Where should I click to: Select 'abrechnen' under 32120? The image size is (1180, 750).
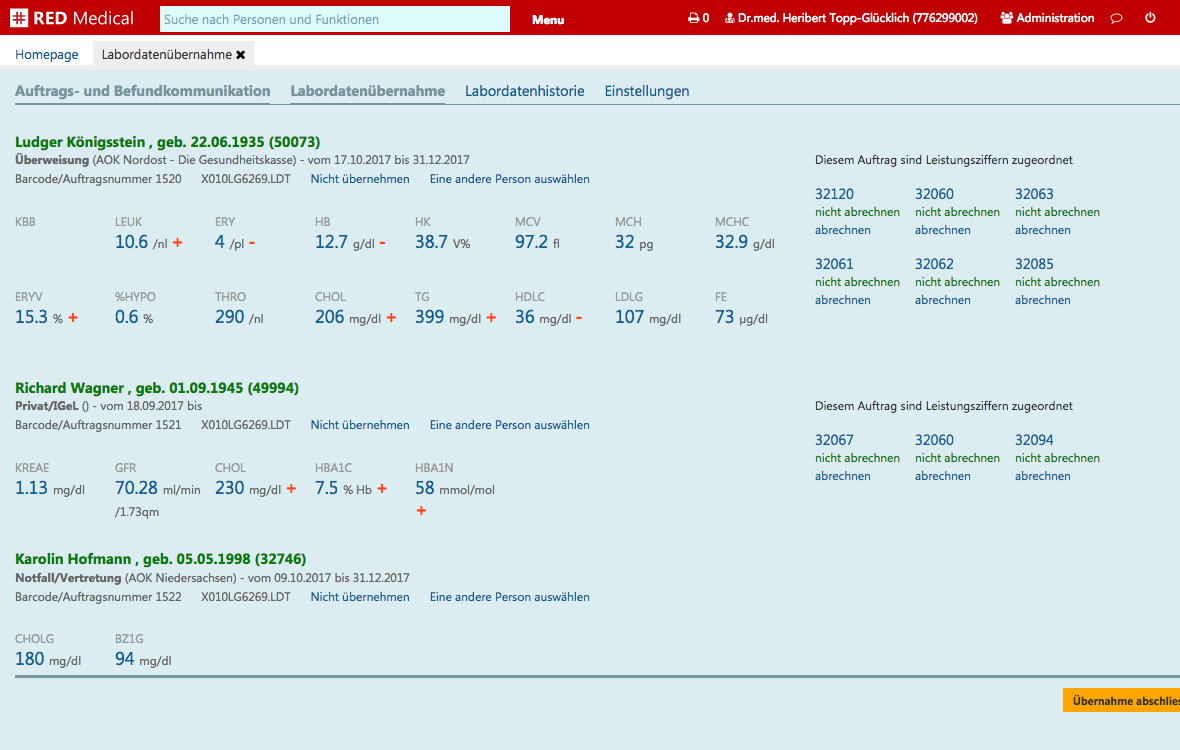coord(843,230)
